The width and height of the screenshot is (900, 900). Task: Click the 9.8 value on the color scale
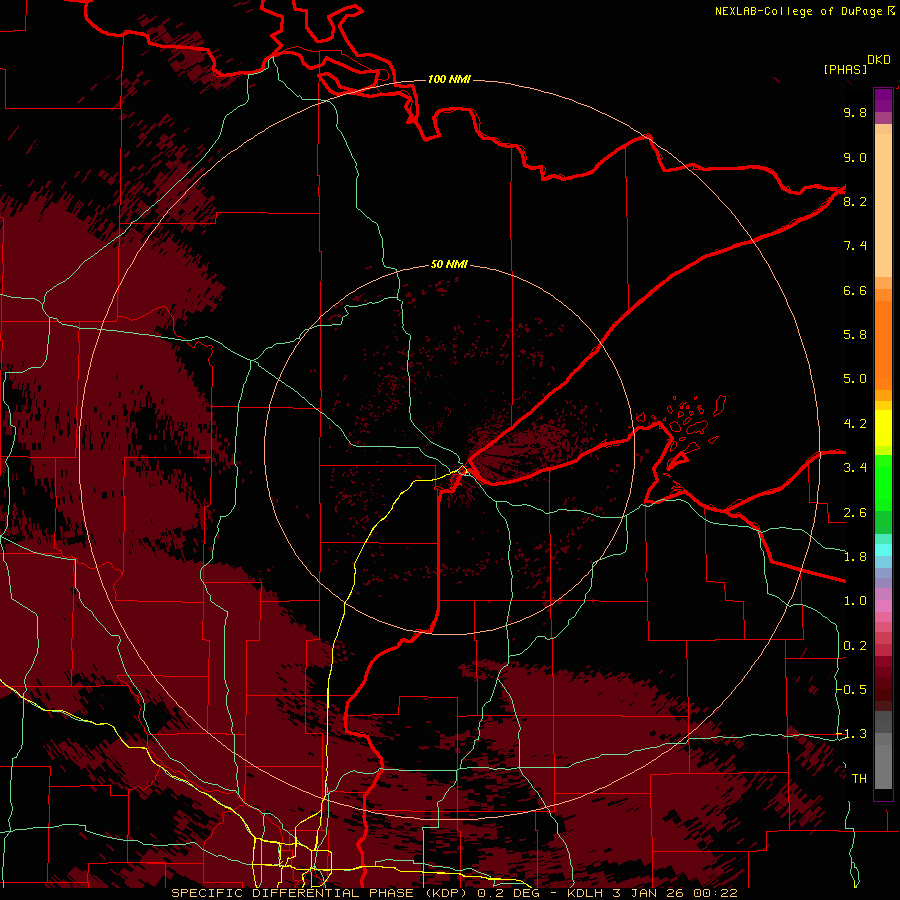point(855,112)
